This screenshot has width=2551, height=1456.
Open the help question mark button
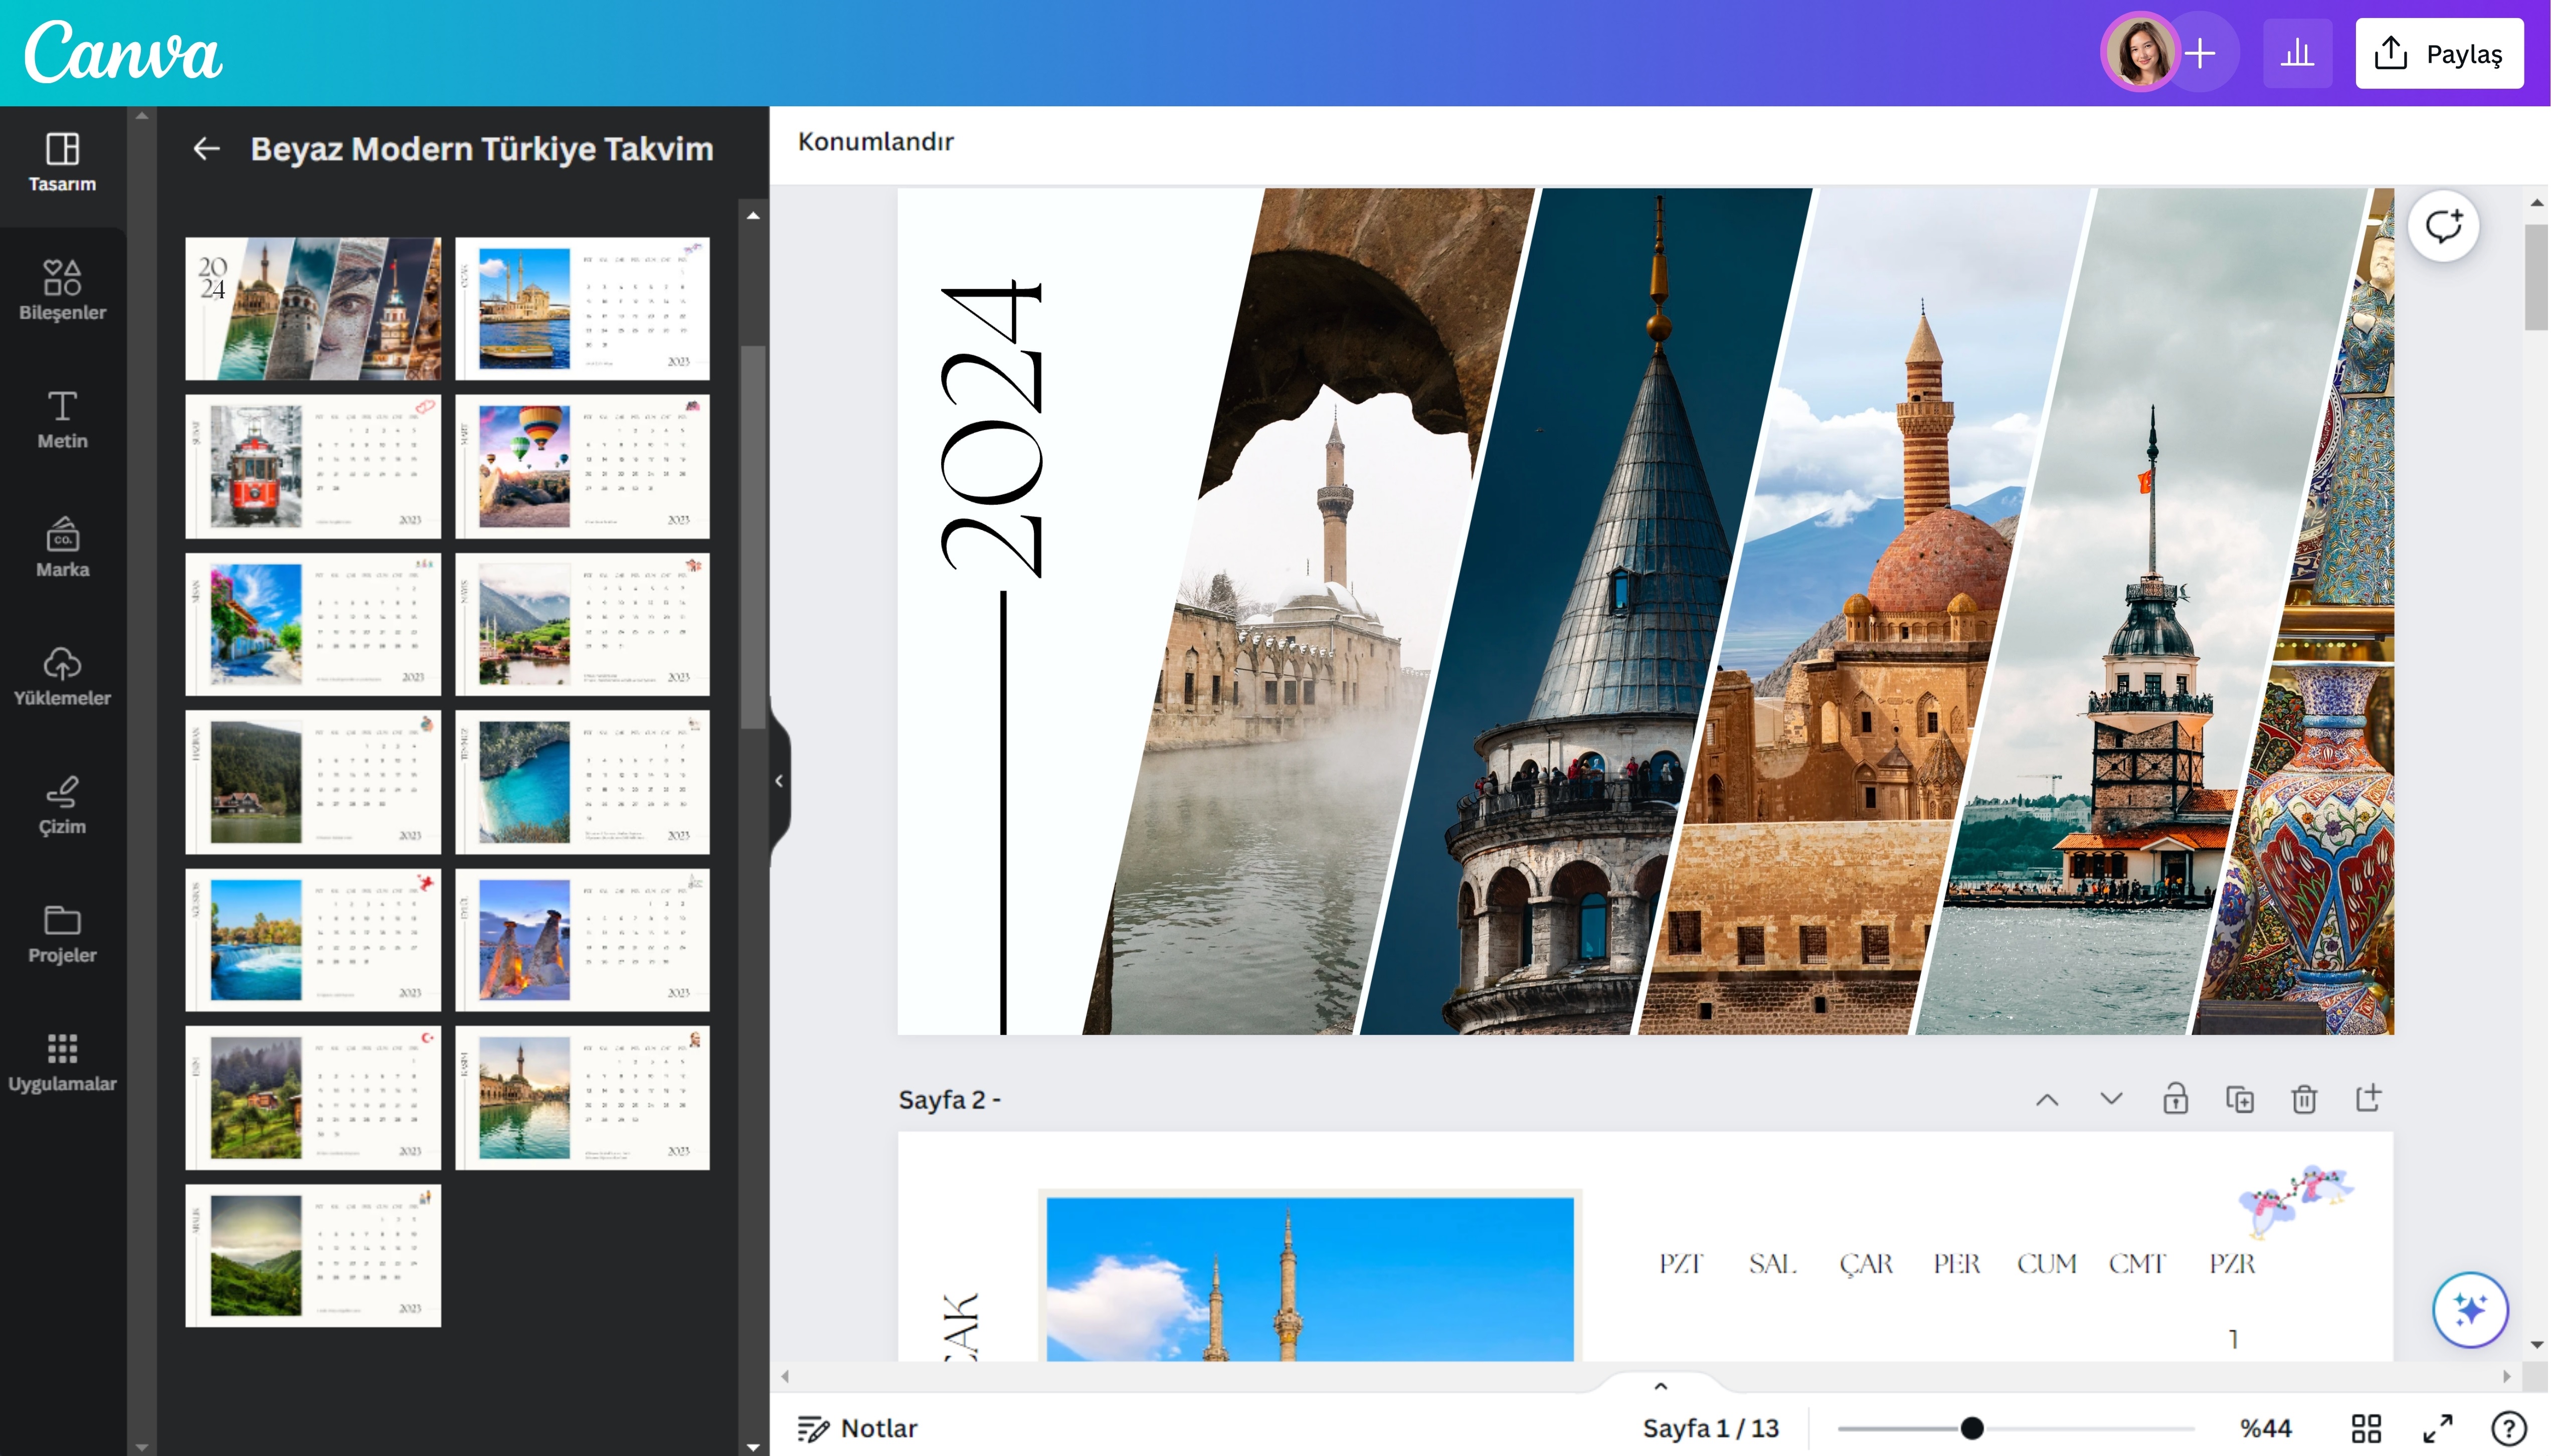click(x=2508, y=1428)
